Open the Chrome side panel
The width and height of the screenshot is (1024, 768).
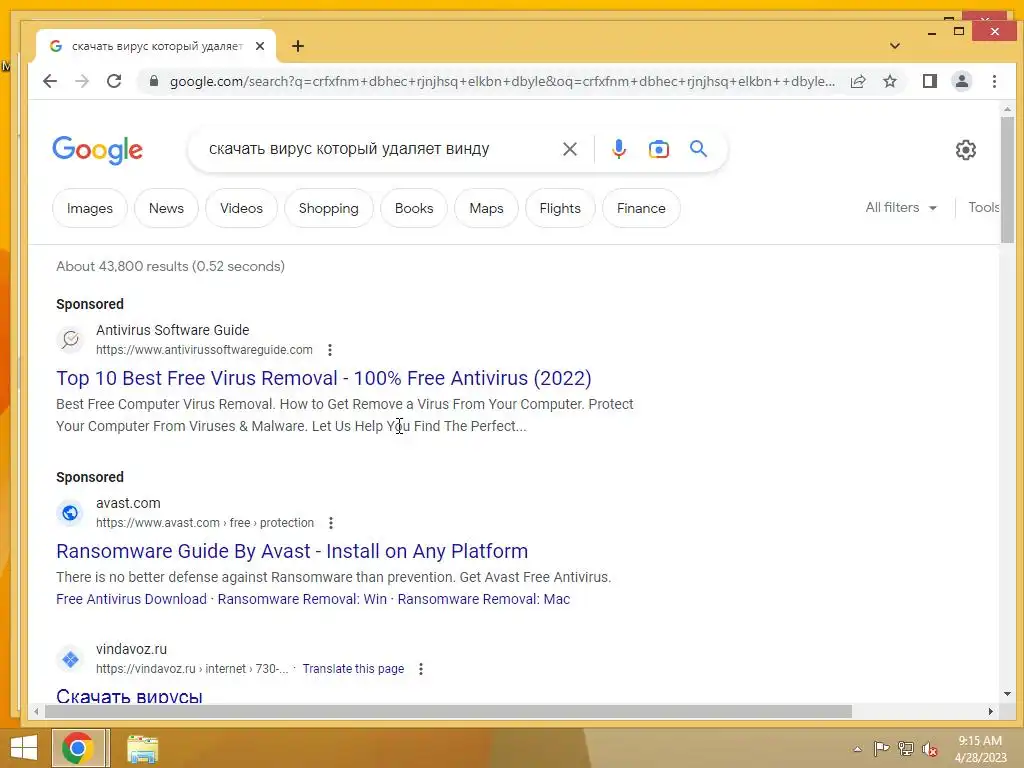(x=930, y=81)
